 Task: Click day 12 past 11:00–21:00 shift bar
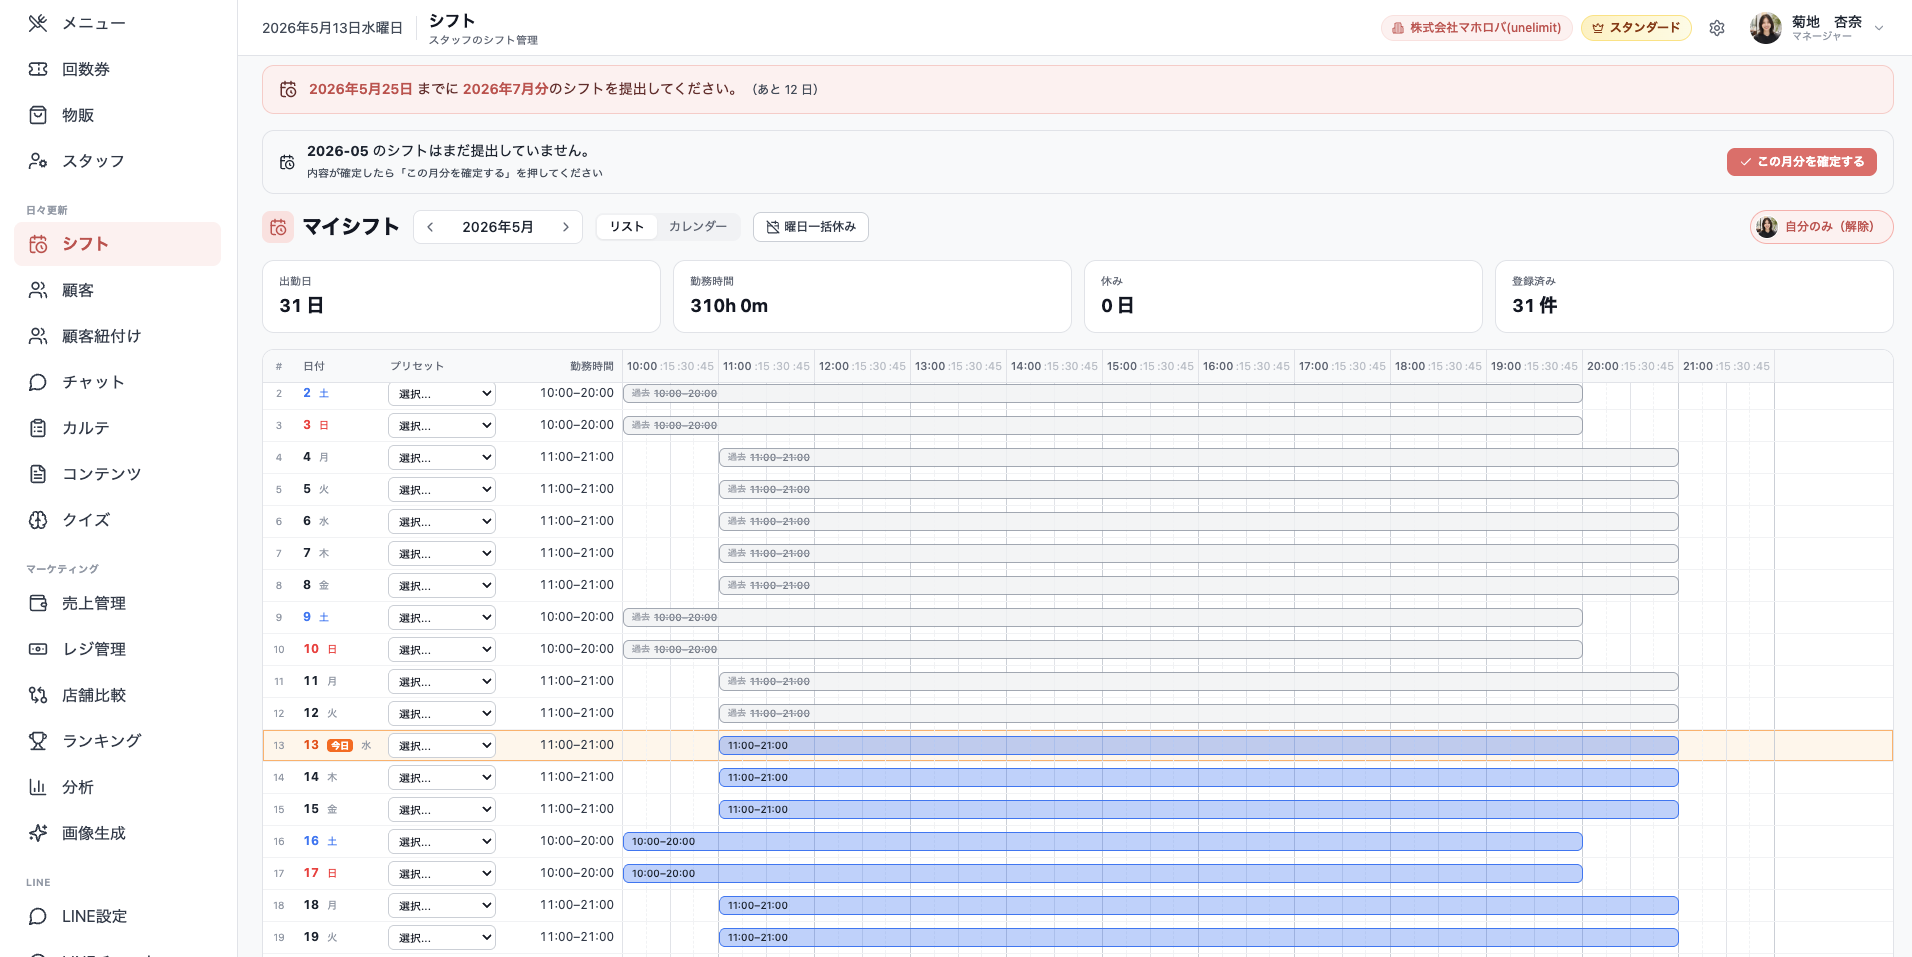[1198, 714]
